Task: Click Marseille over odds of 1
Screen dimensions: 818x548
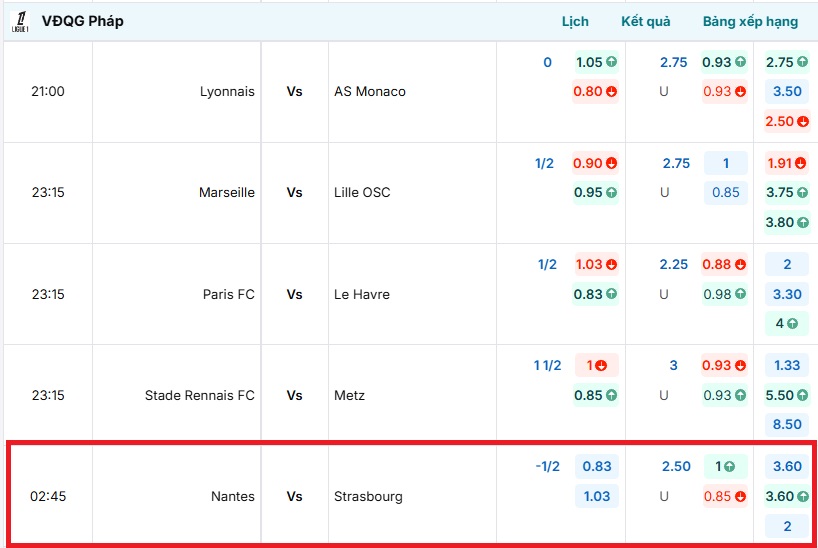Action: 726,163
